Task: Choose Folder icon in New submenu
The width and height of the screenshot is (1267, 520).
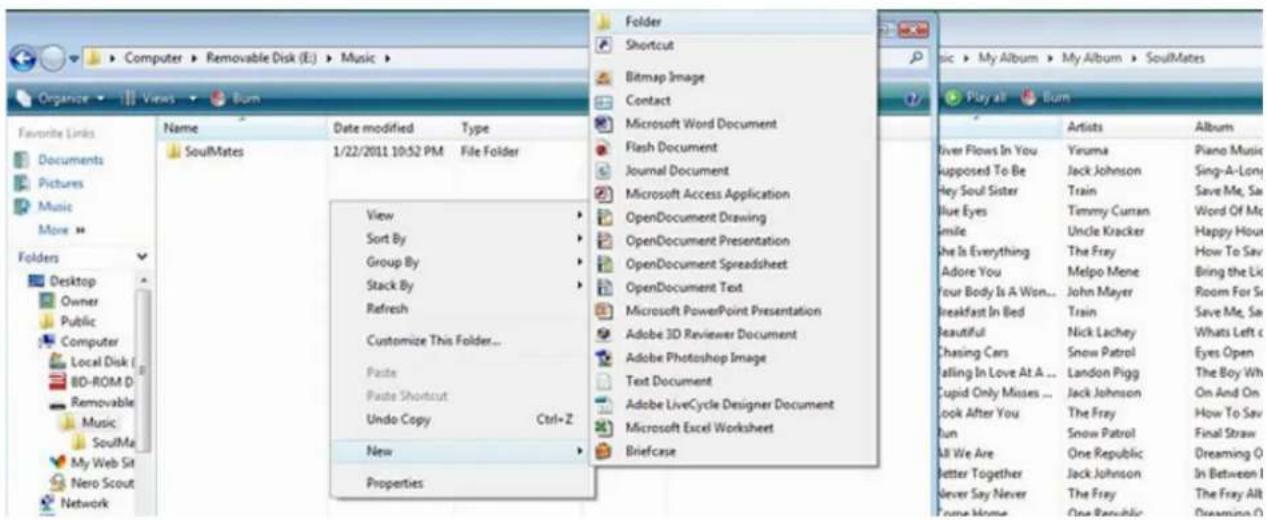Action: click(603, 21)
